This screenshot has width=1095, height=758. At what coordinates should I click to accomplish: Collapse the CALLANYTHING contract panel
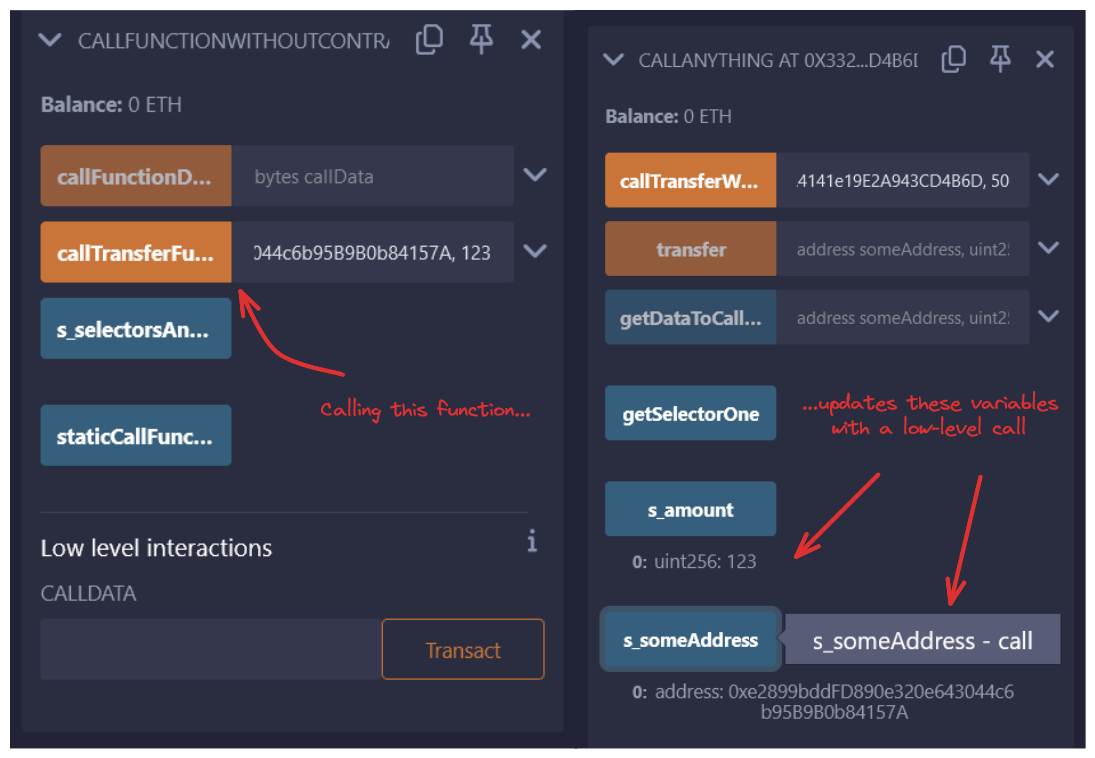click(x=613, y=60)
